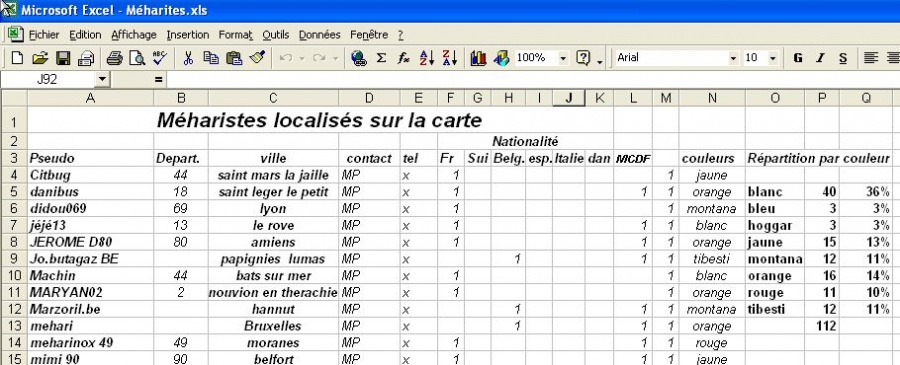
Task: Select the pseudo cell 'JEROME D80'
Action: tap(90, 242)
